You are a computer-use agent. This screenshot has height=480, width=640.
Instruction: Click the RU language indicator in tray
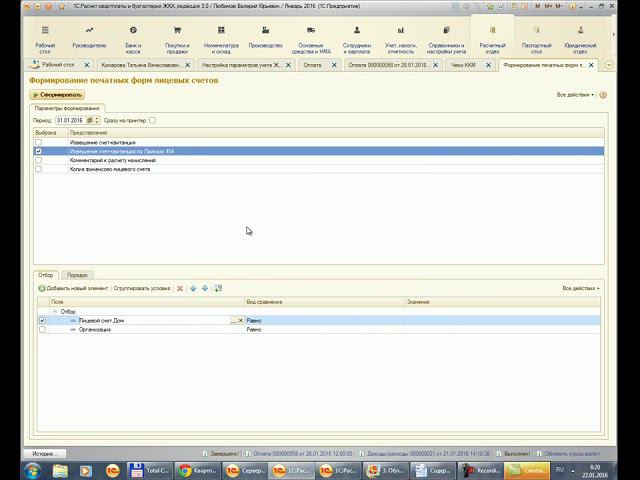pyautogui.click(x=560, y=470)
